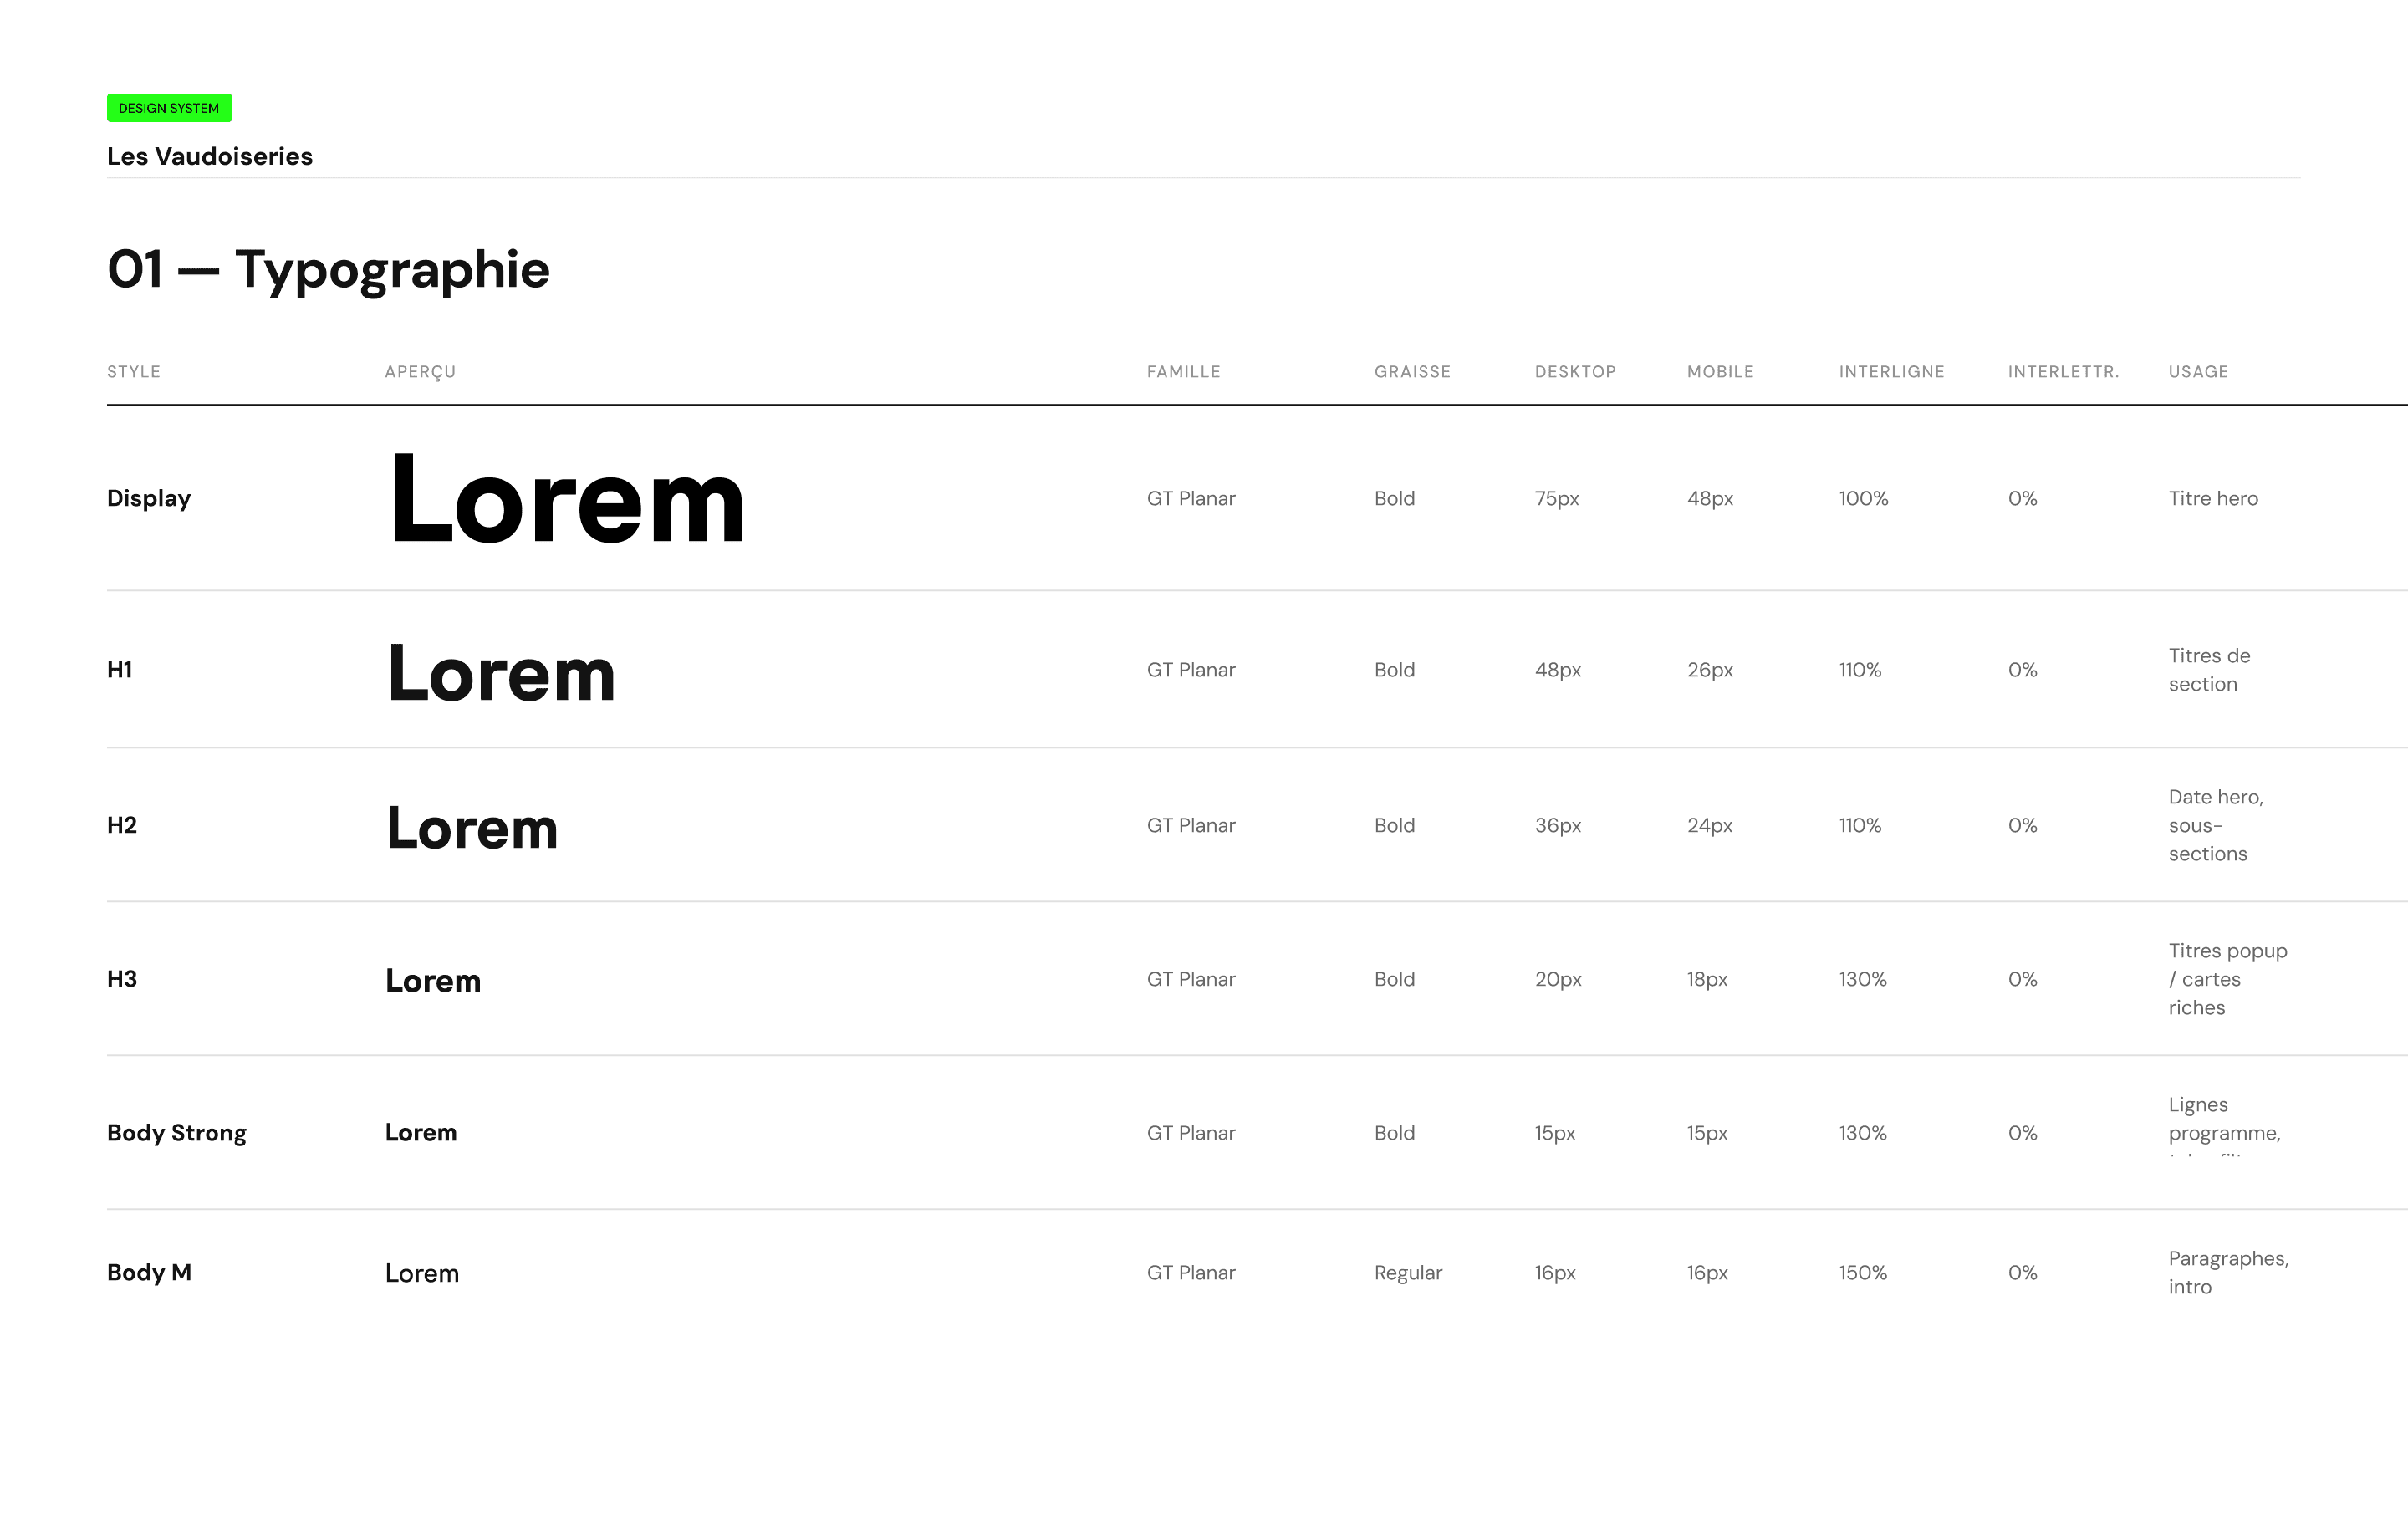Select the INTERLIGNE column header

[x=1891, y=372]
